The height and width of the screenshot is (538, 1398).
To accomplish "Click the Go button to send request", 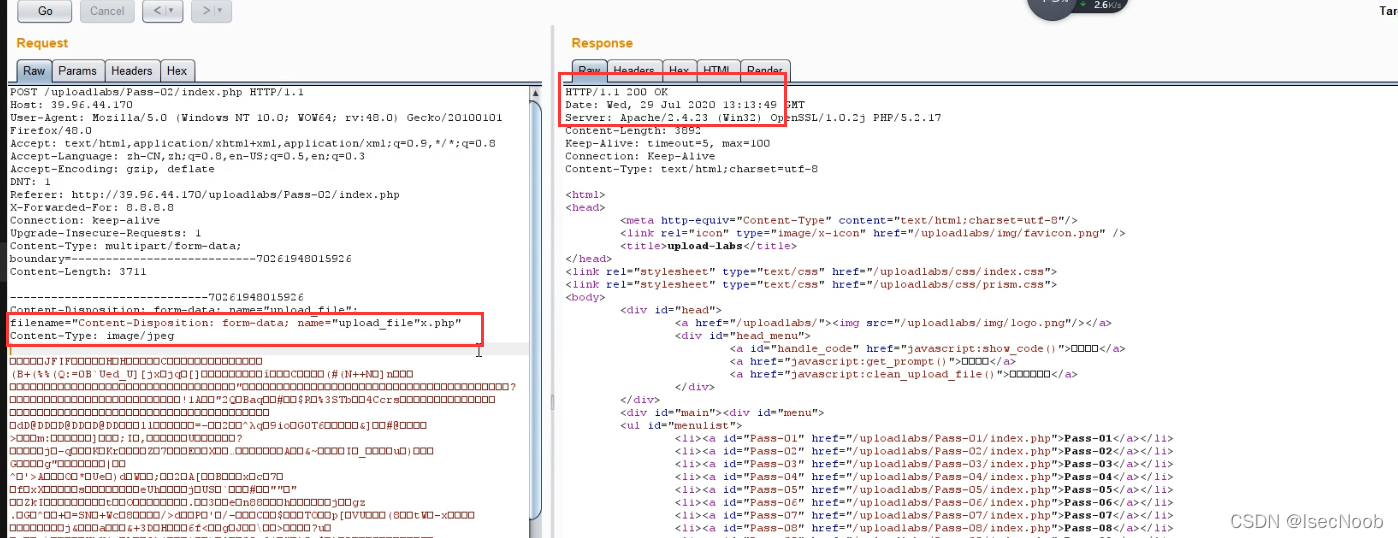I will tap(45, 11).
